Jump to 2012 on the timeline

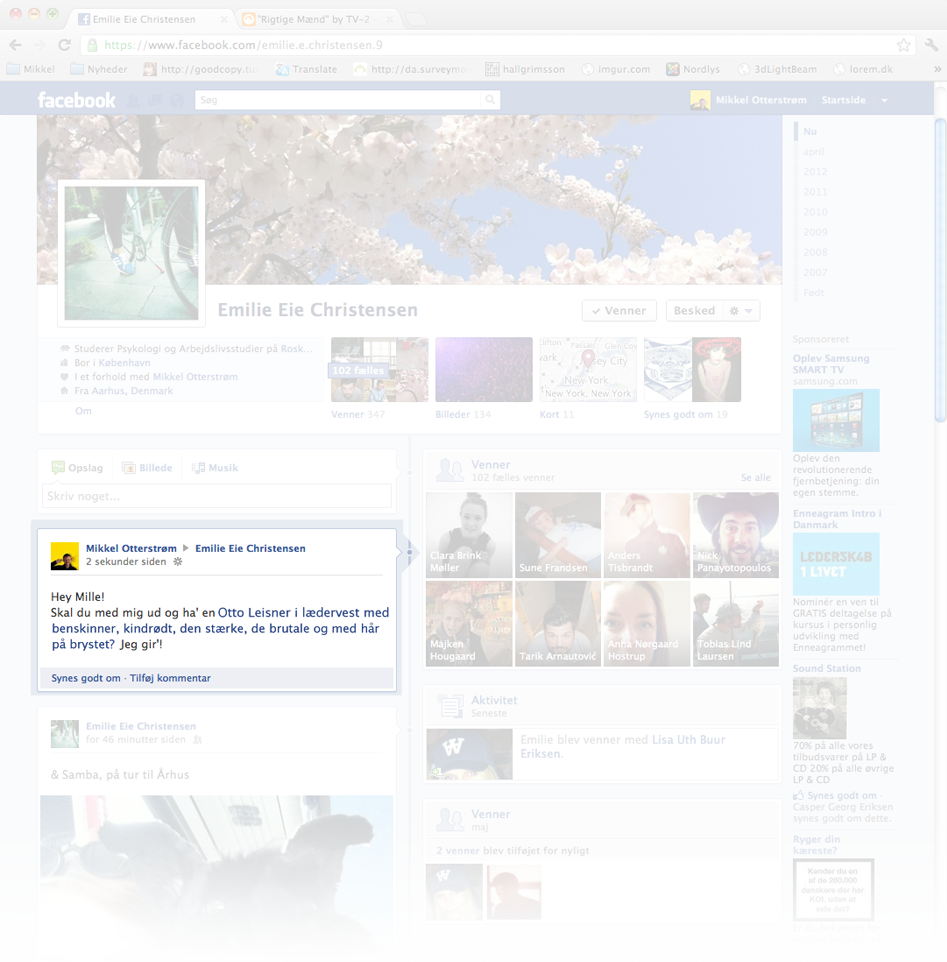[815, 172]
